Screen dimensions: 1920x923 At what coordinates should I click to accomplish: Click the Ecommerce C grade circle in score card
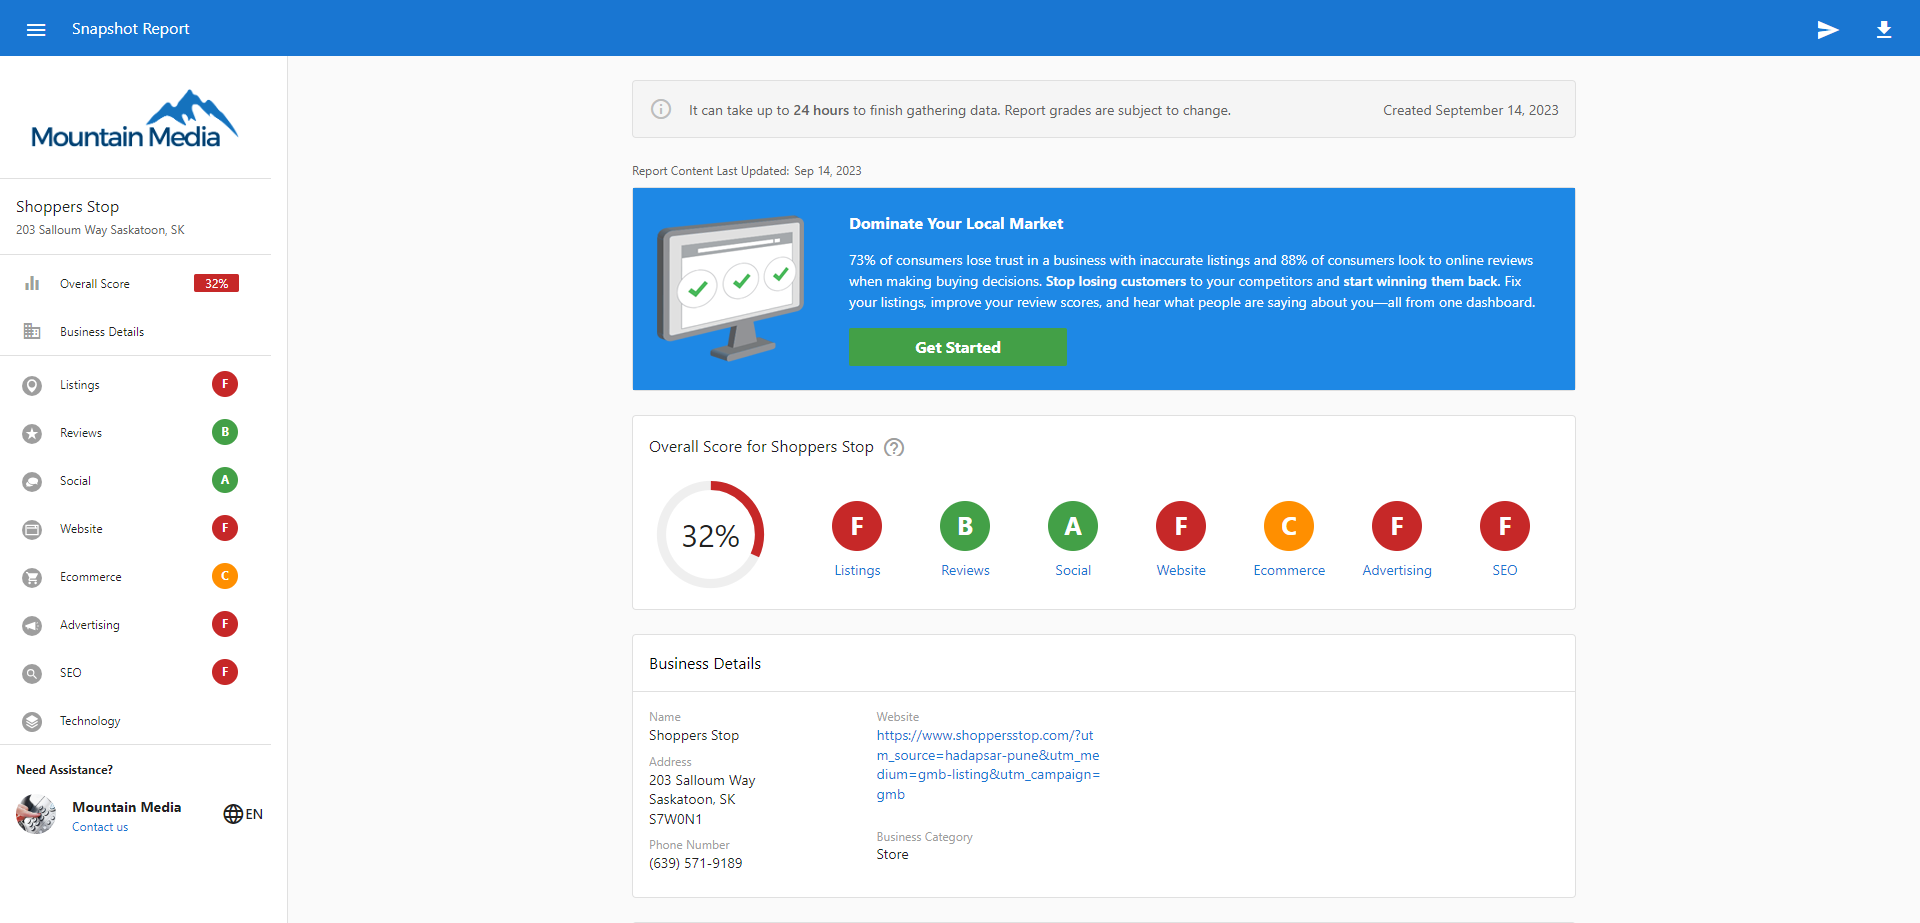1289,526
